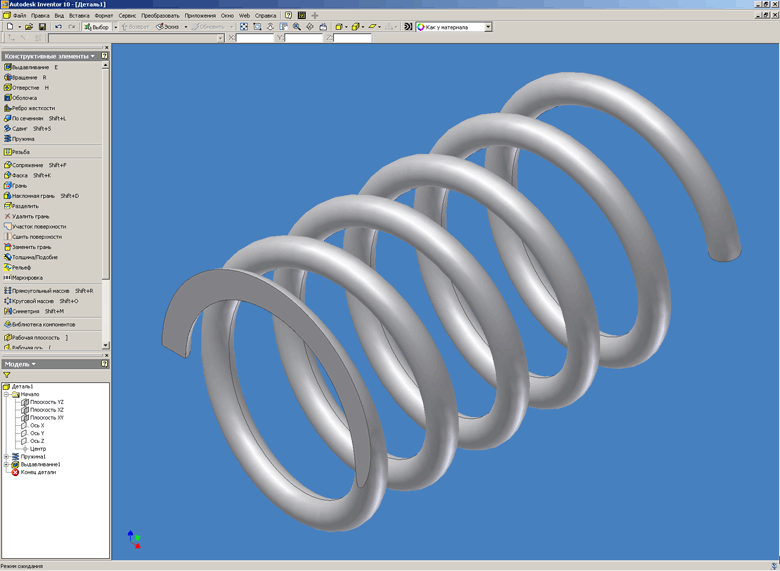Select the Грань tool
Viewport: 780px width, 571px height.
click(15, 186)
